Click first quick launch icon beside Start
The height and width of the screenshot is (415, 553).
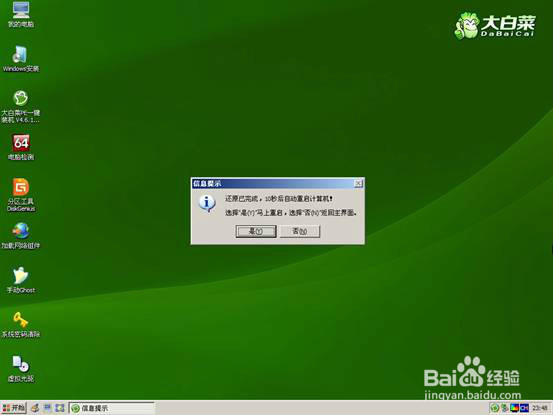[x=35, y=408]
